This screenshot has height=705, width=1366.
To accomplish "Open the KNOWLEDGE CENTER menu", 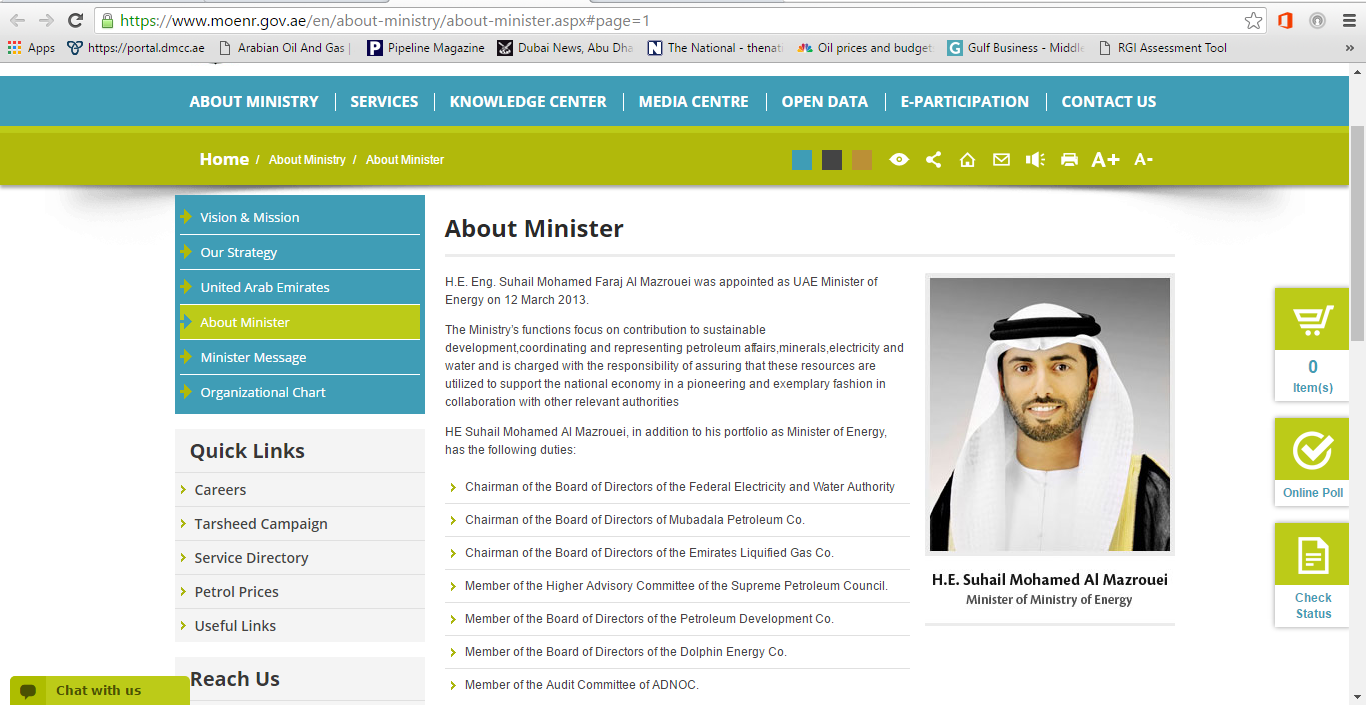I will tap(528, 102).
